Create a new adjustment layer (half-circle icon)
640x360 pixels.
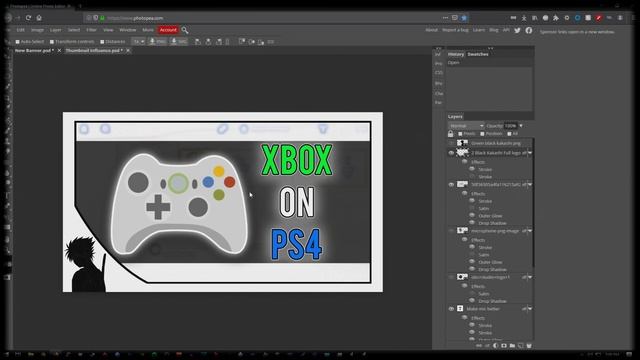[496, 346]
